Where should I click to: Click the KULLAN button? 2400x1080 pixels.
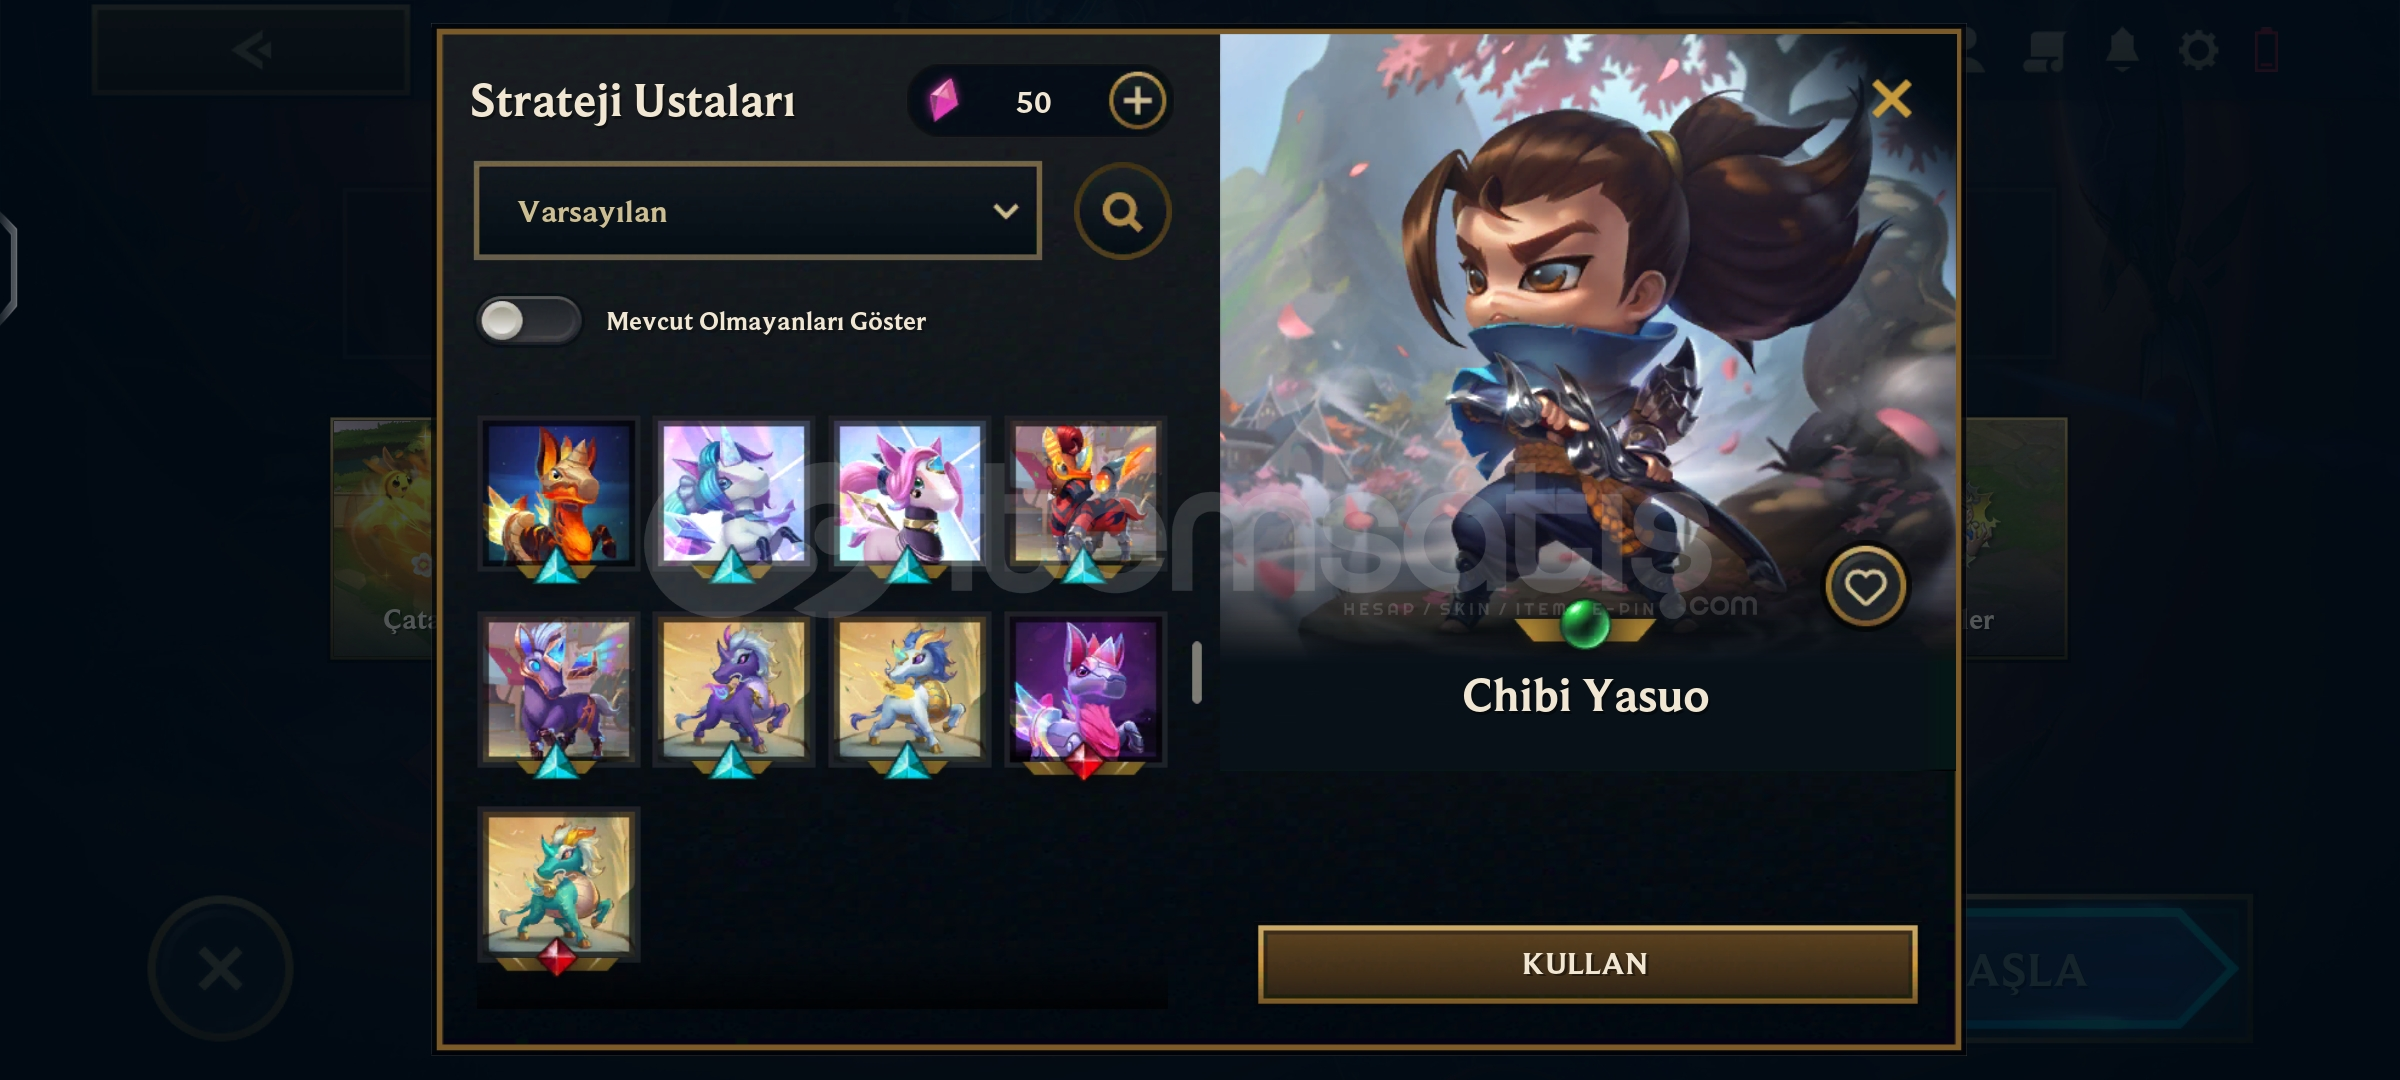tap(1587, 964)
